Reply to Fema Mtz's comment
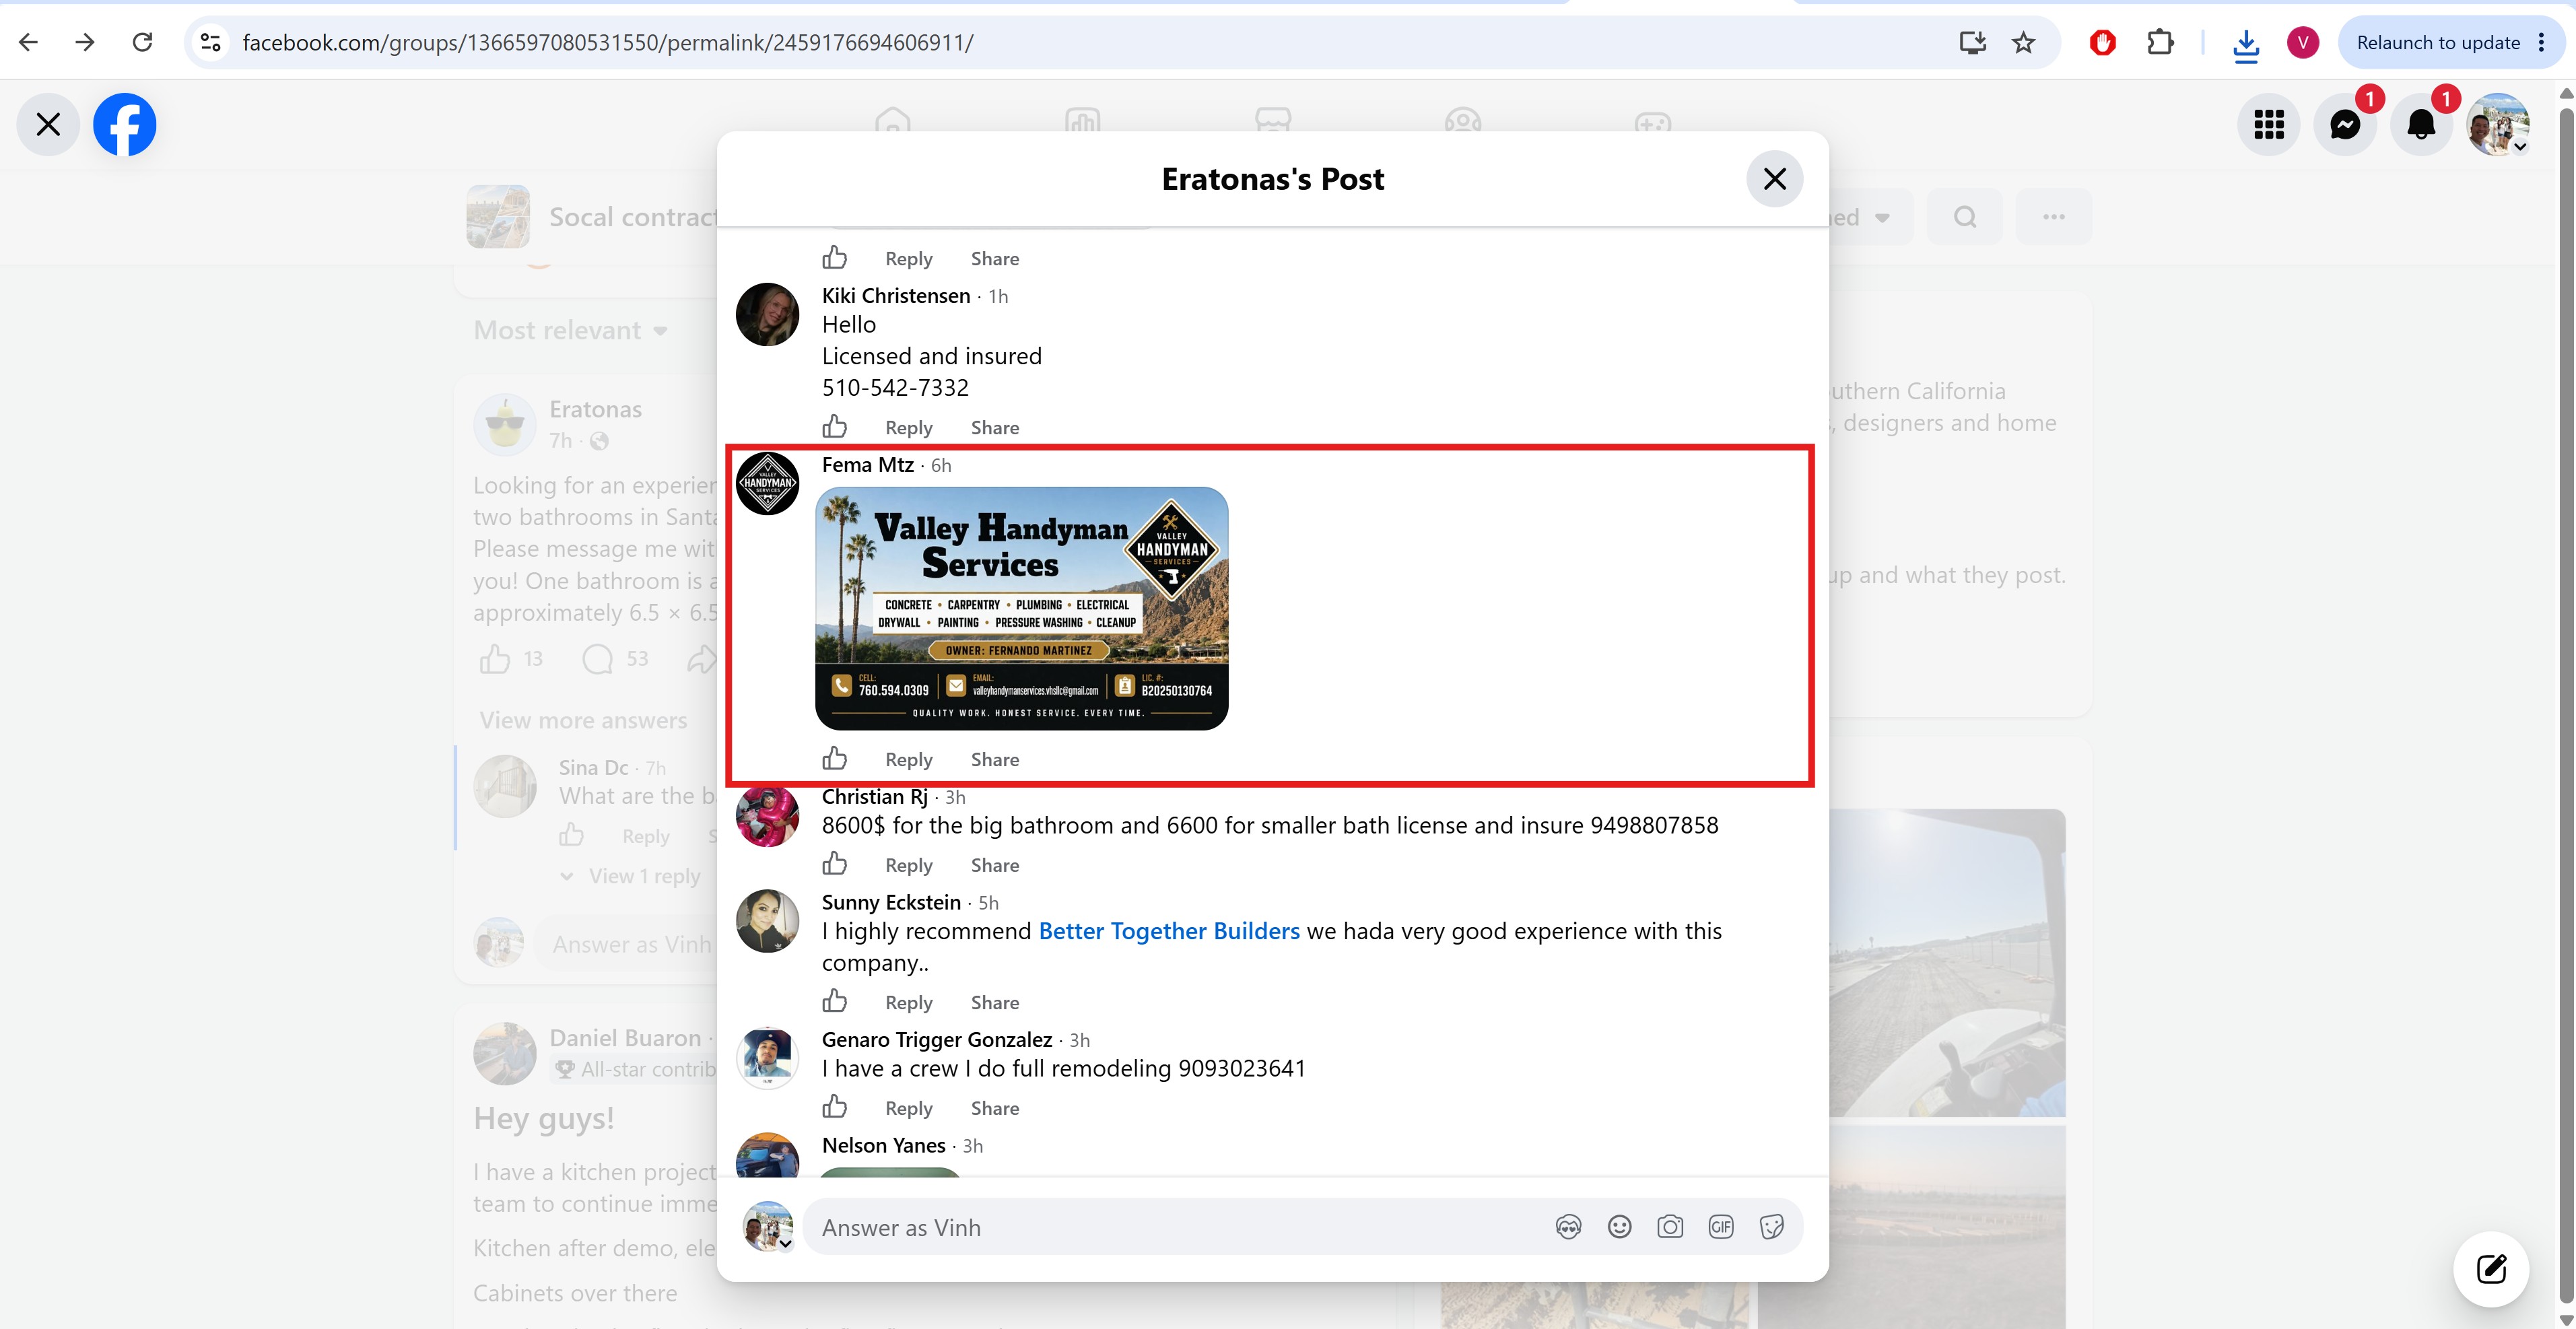Viewport: 2576px width, 1329px height. tap(908, 760)
